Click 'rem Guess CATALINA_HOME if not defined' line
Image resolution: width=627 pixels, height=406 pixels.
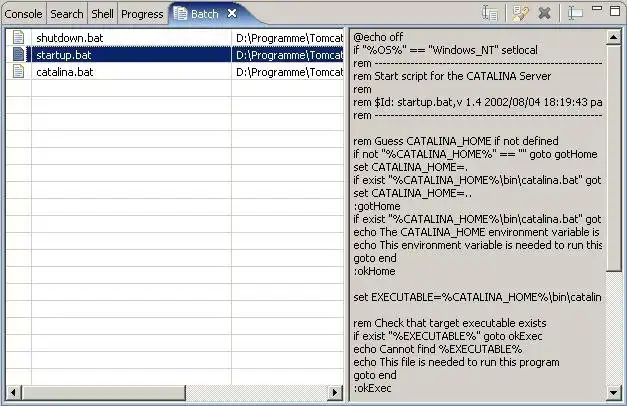[455, 141]
